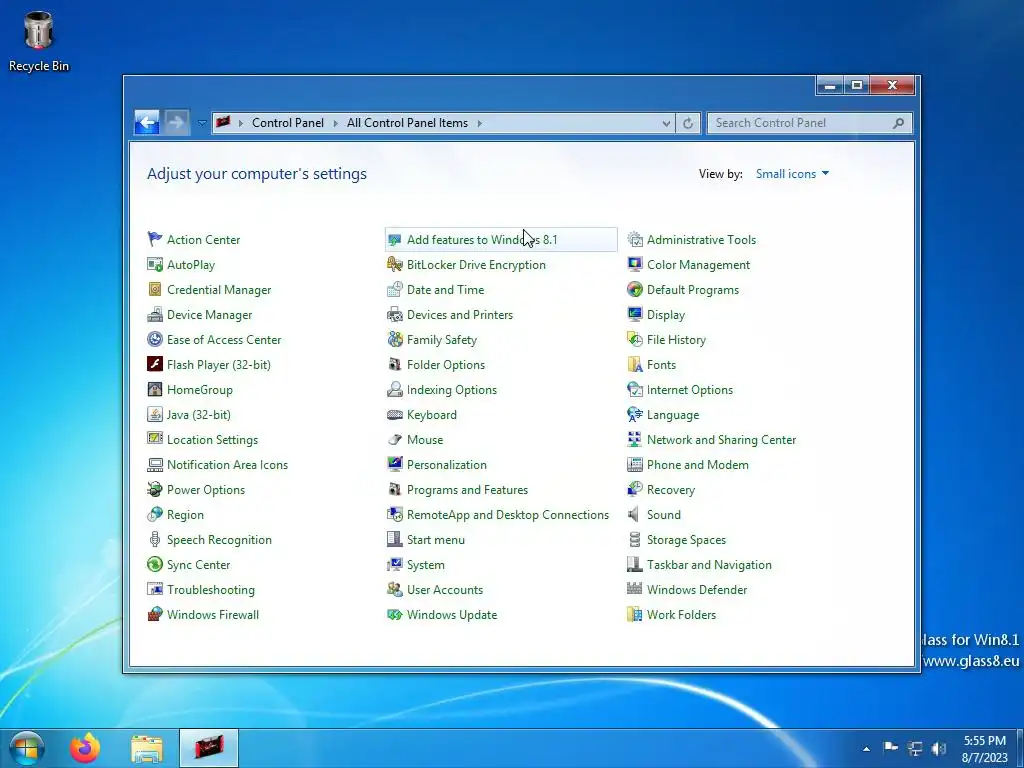Open the Date and Time clock icon
The width and height of the screenshot is (1024, 768).
coord(394,289)
